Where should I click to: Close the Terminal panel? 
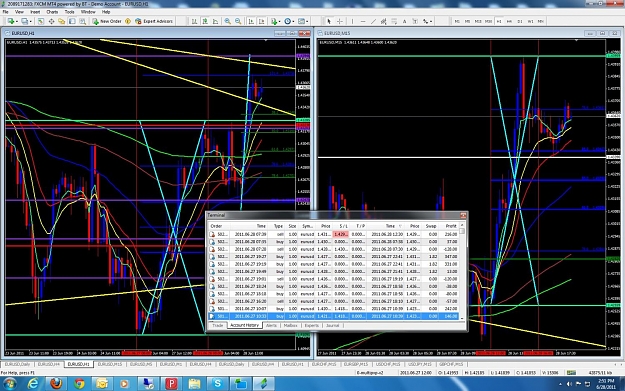coord(463,215)
